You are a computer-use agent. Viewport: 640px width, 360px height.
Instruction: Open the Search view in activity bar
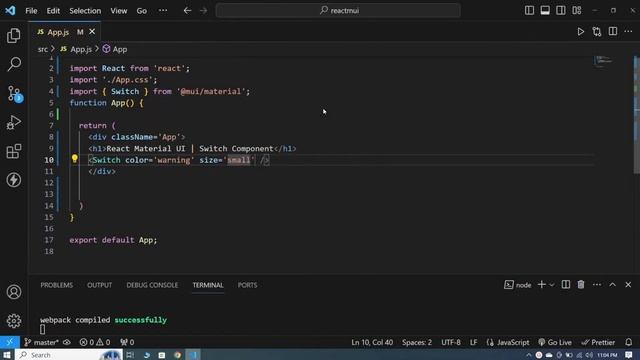[14, 64]
